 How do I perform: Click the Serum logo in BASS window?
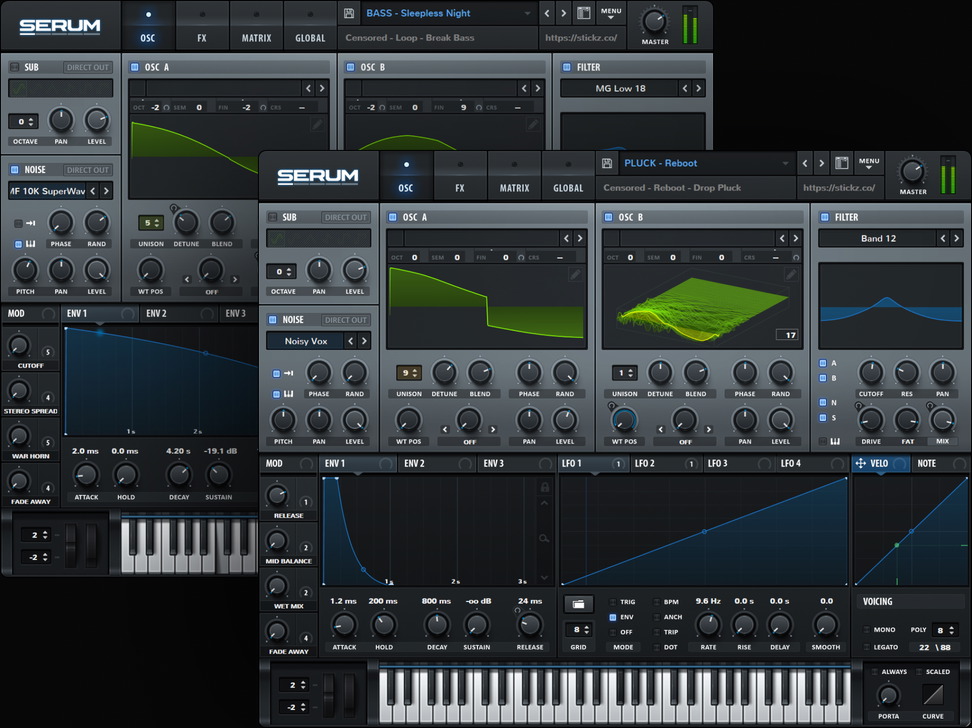click(x=60, y=26)
